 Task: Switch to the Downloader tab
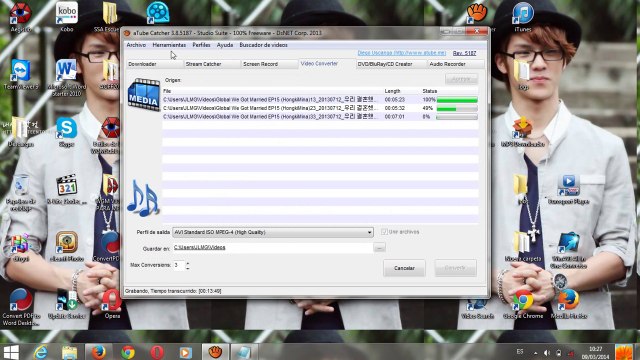(x=155, y=64)
